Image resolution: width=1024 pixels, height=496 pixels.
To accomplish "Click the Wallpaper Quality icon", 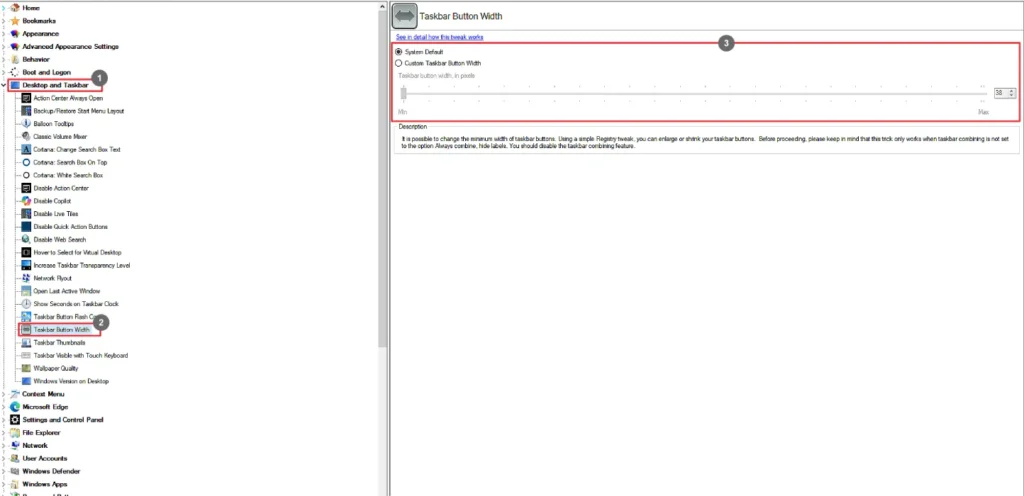I will [26, 368].
